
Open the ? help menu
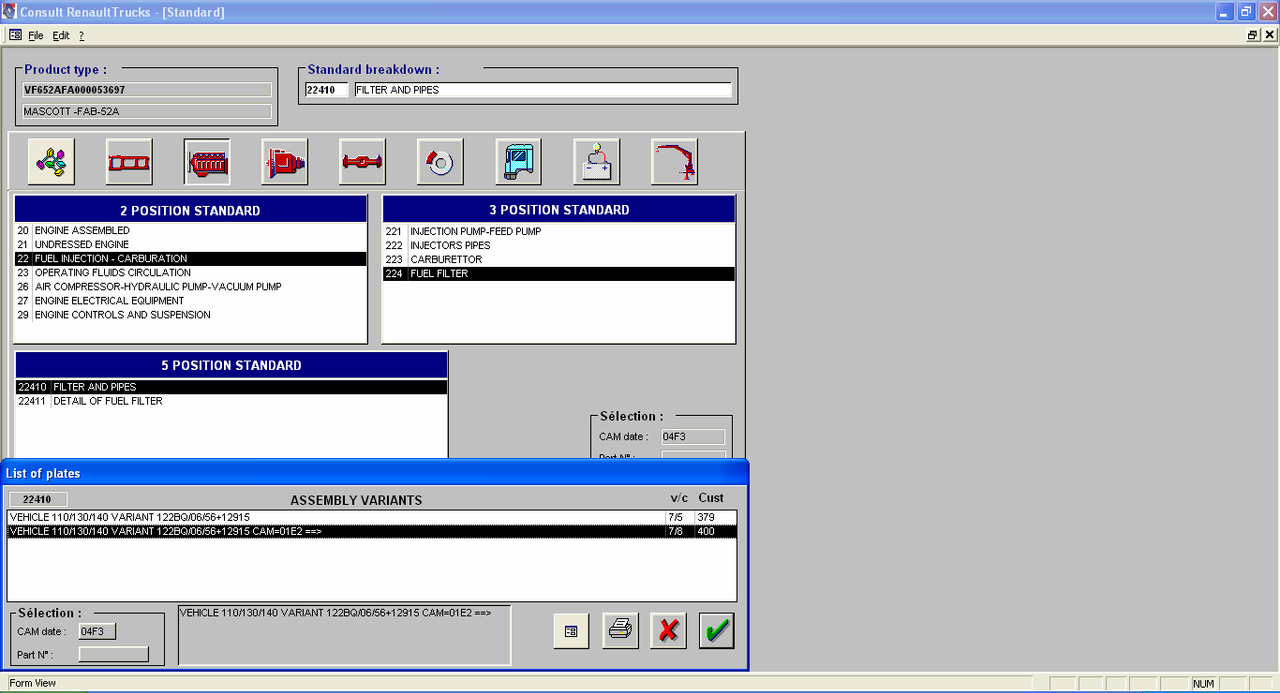point(82,35)
